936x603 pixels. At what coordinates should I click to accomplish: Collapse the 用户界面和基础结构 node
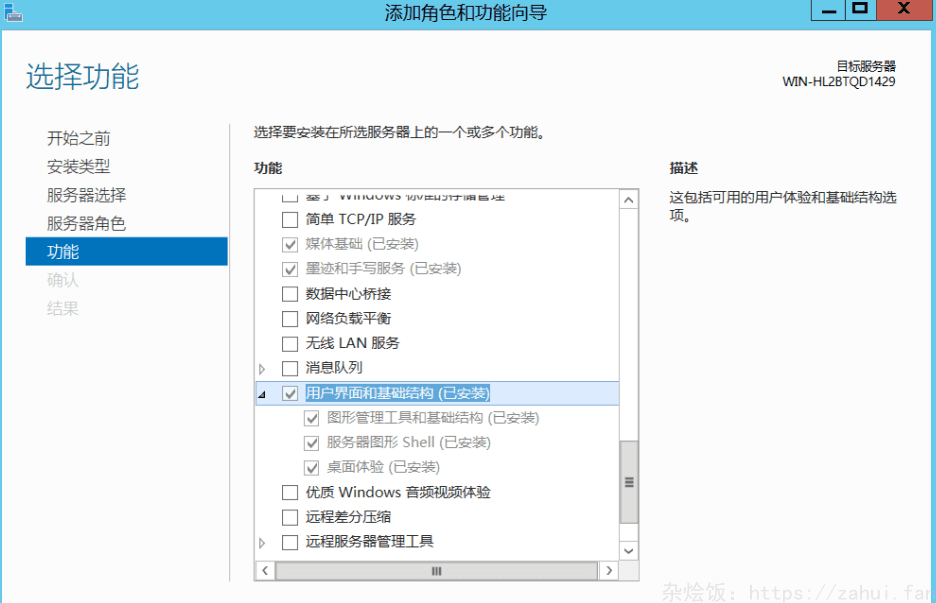(x=262, y=394)
